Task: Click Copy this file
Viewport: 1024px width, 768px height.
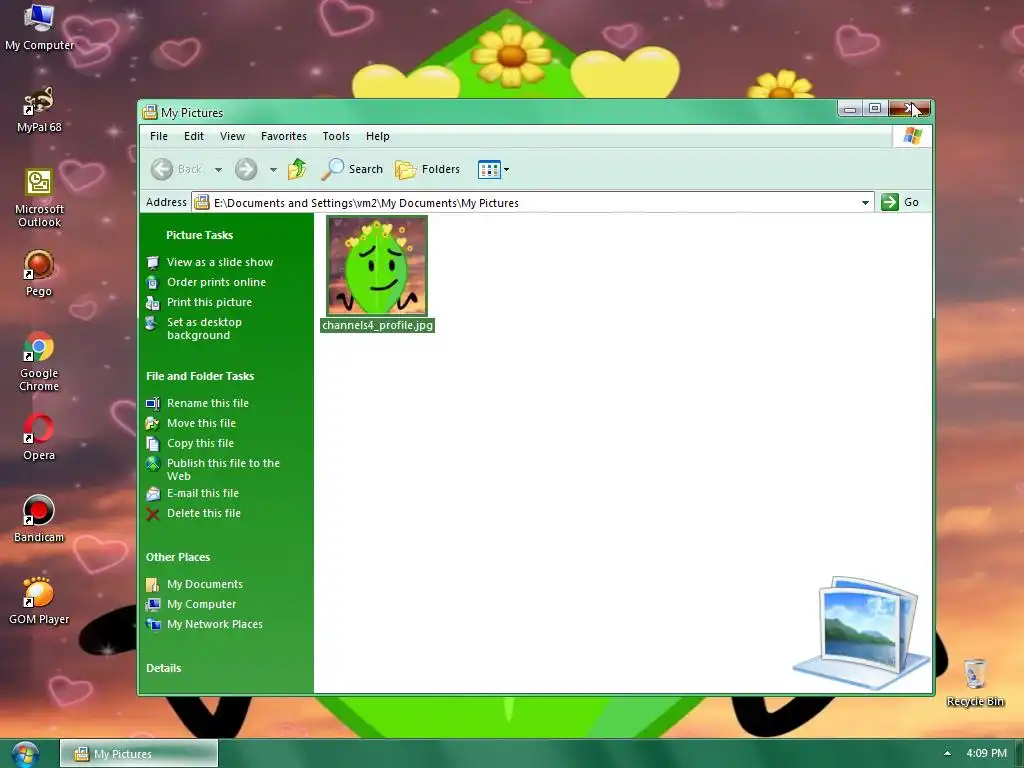Action: [x=200, y=443]
